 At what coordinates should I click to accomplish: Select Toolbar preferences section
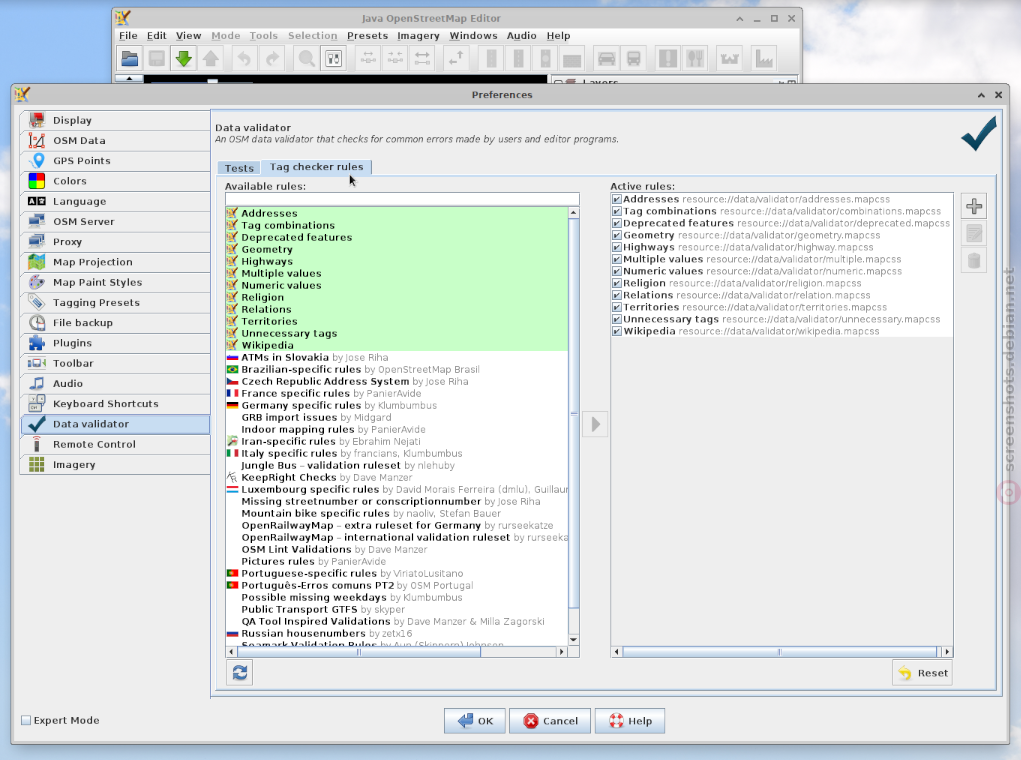pos(116,363)
